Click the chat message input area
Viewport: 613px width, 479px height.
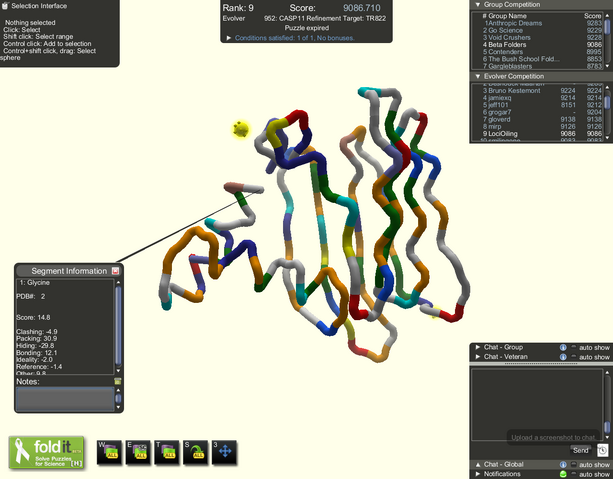pos(520,450)
